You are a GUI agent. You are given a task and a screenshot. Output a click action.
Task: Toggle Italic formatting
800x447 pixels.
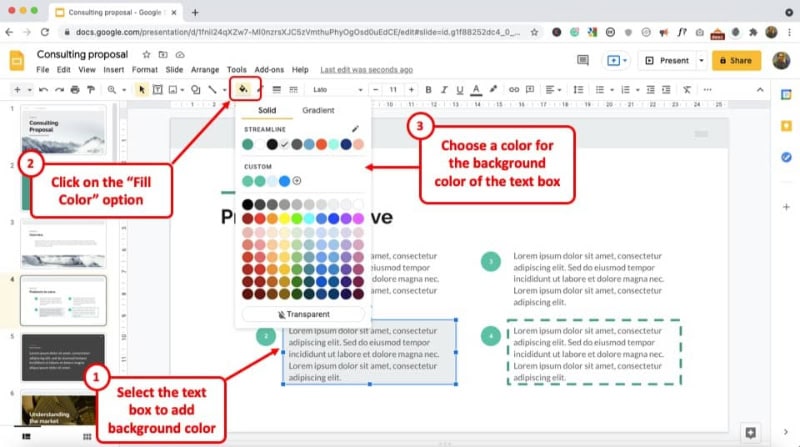(444, 90)
